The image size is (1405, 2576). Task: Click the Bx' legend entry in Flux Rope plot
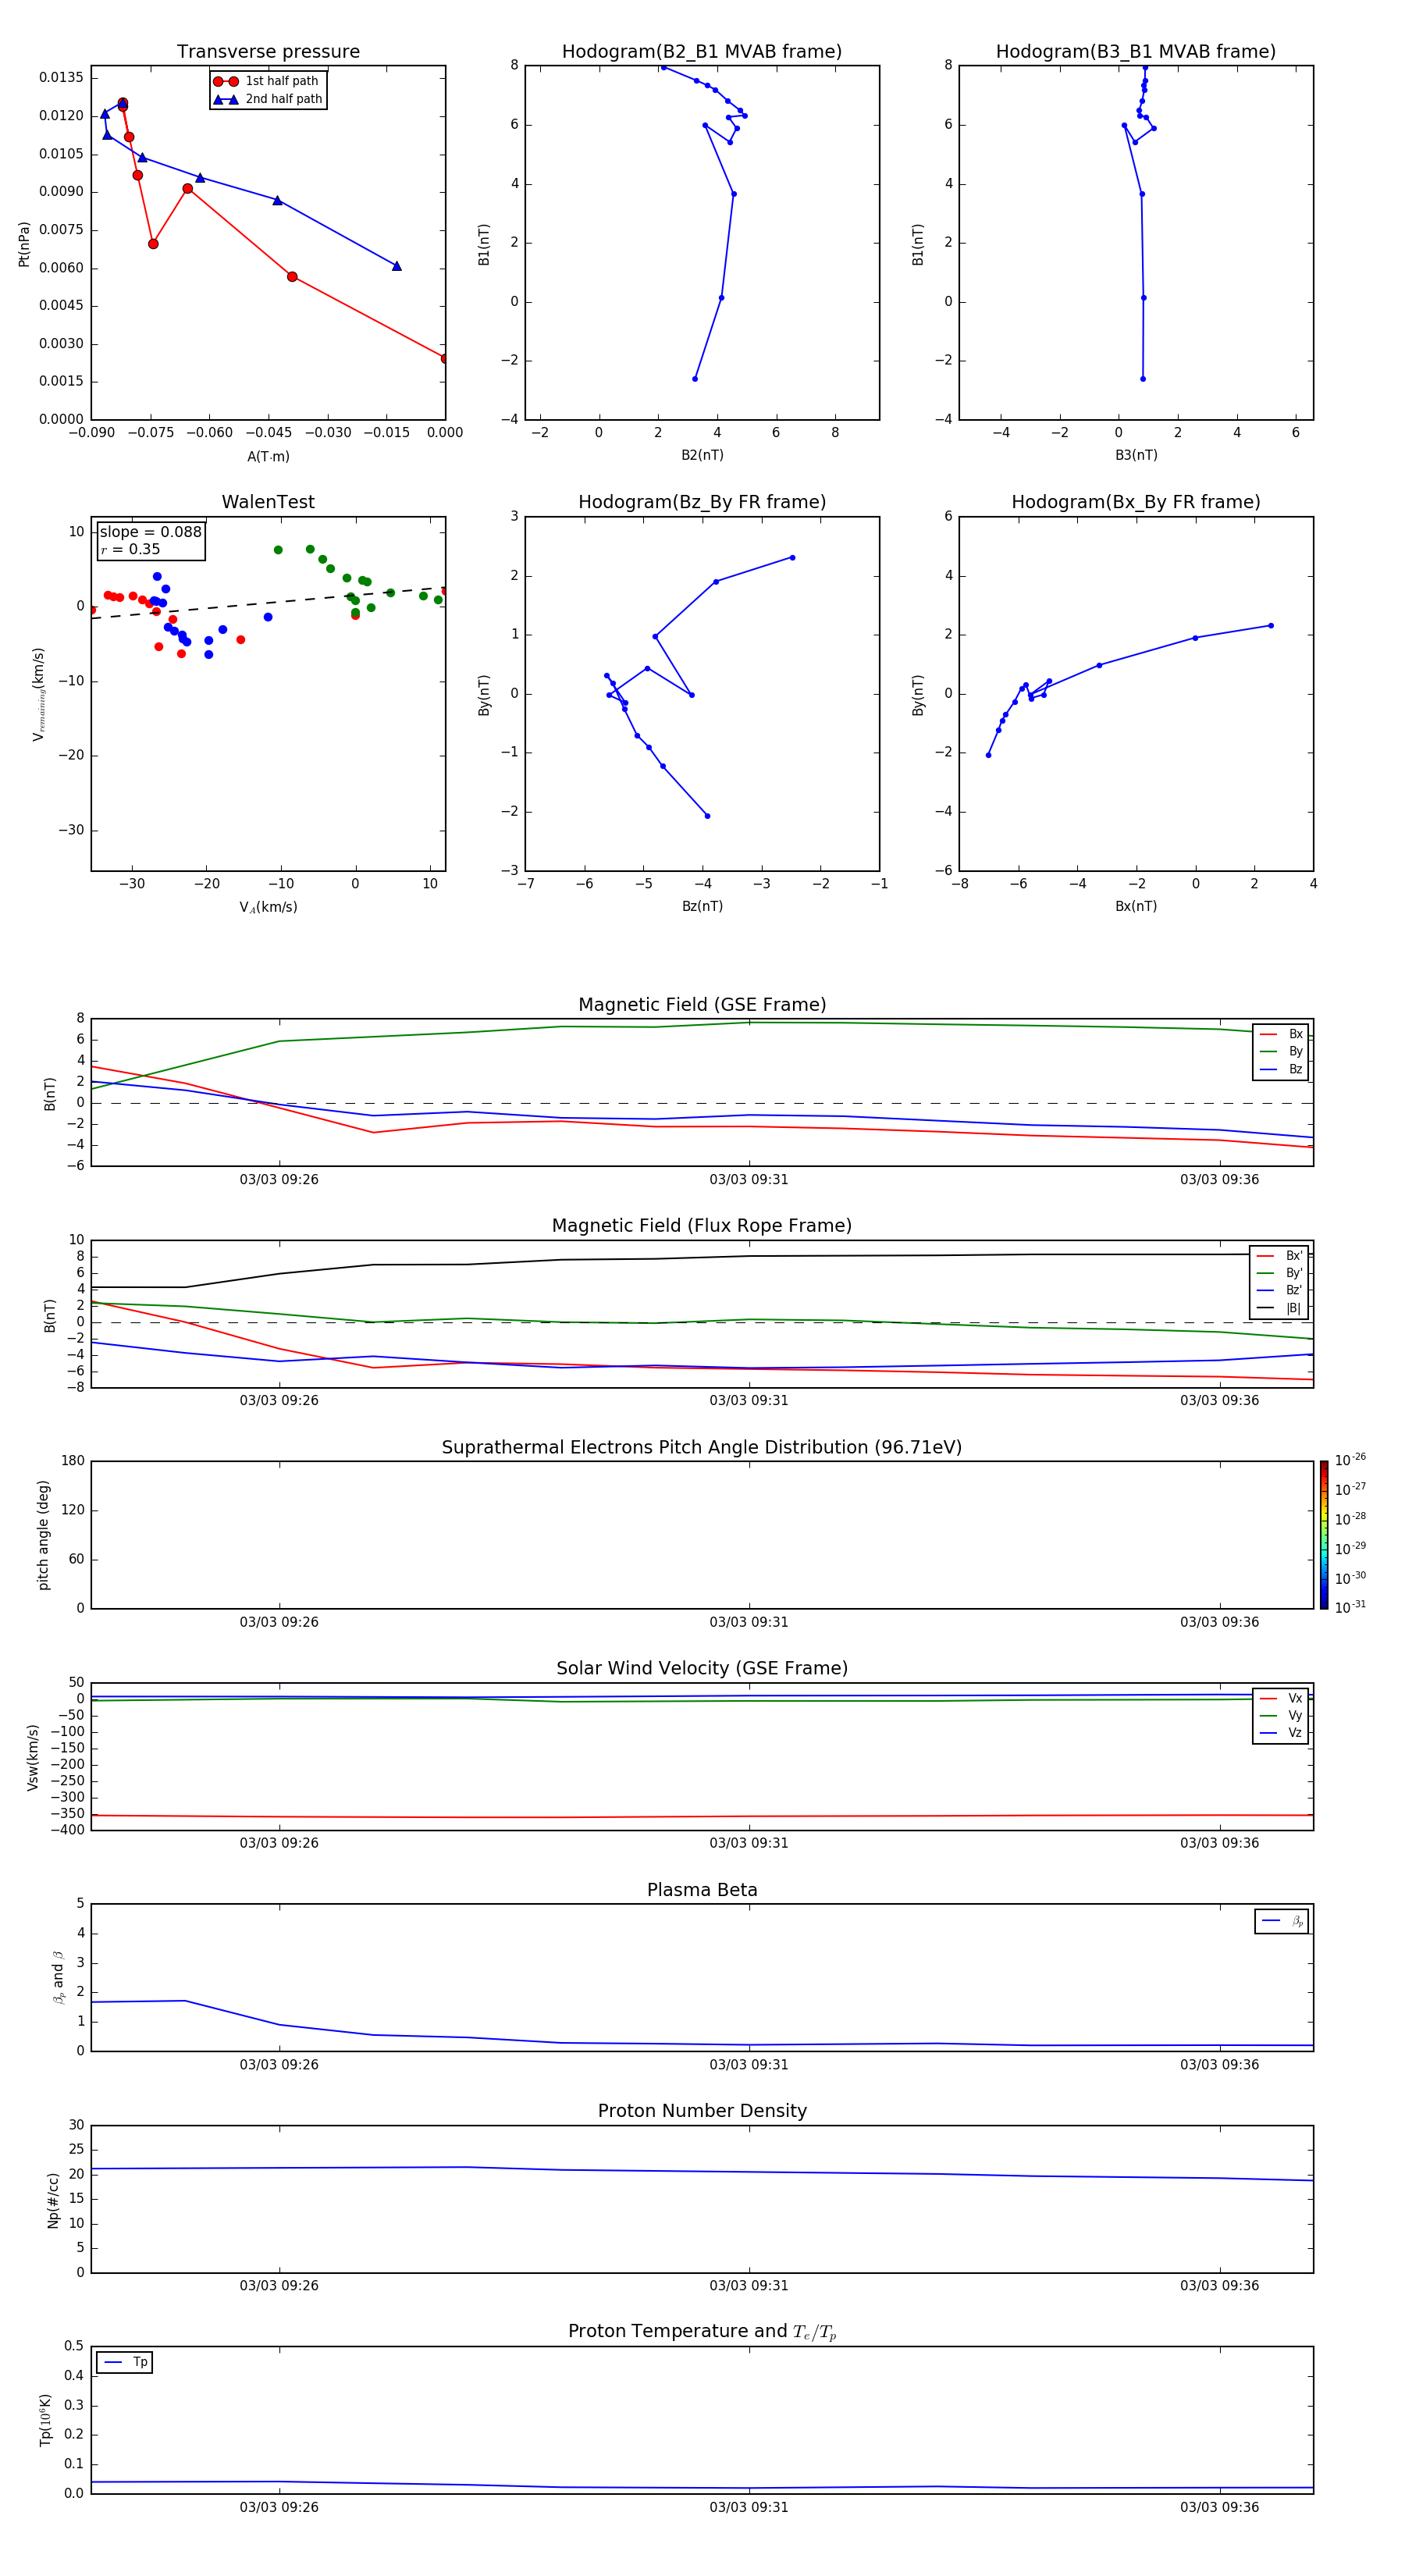1280,1256
